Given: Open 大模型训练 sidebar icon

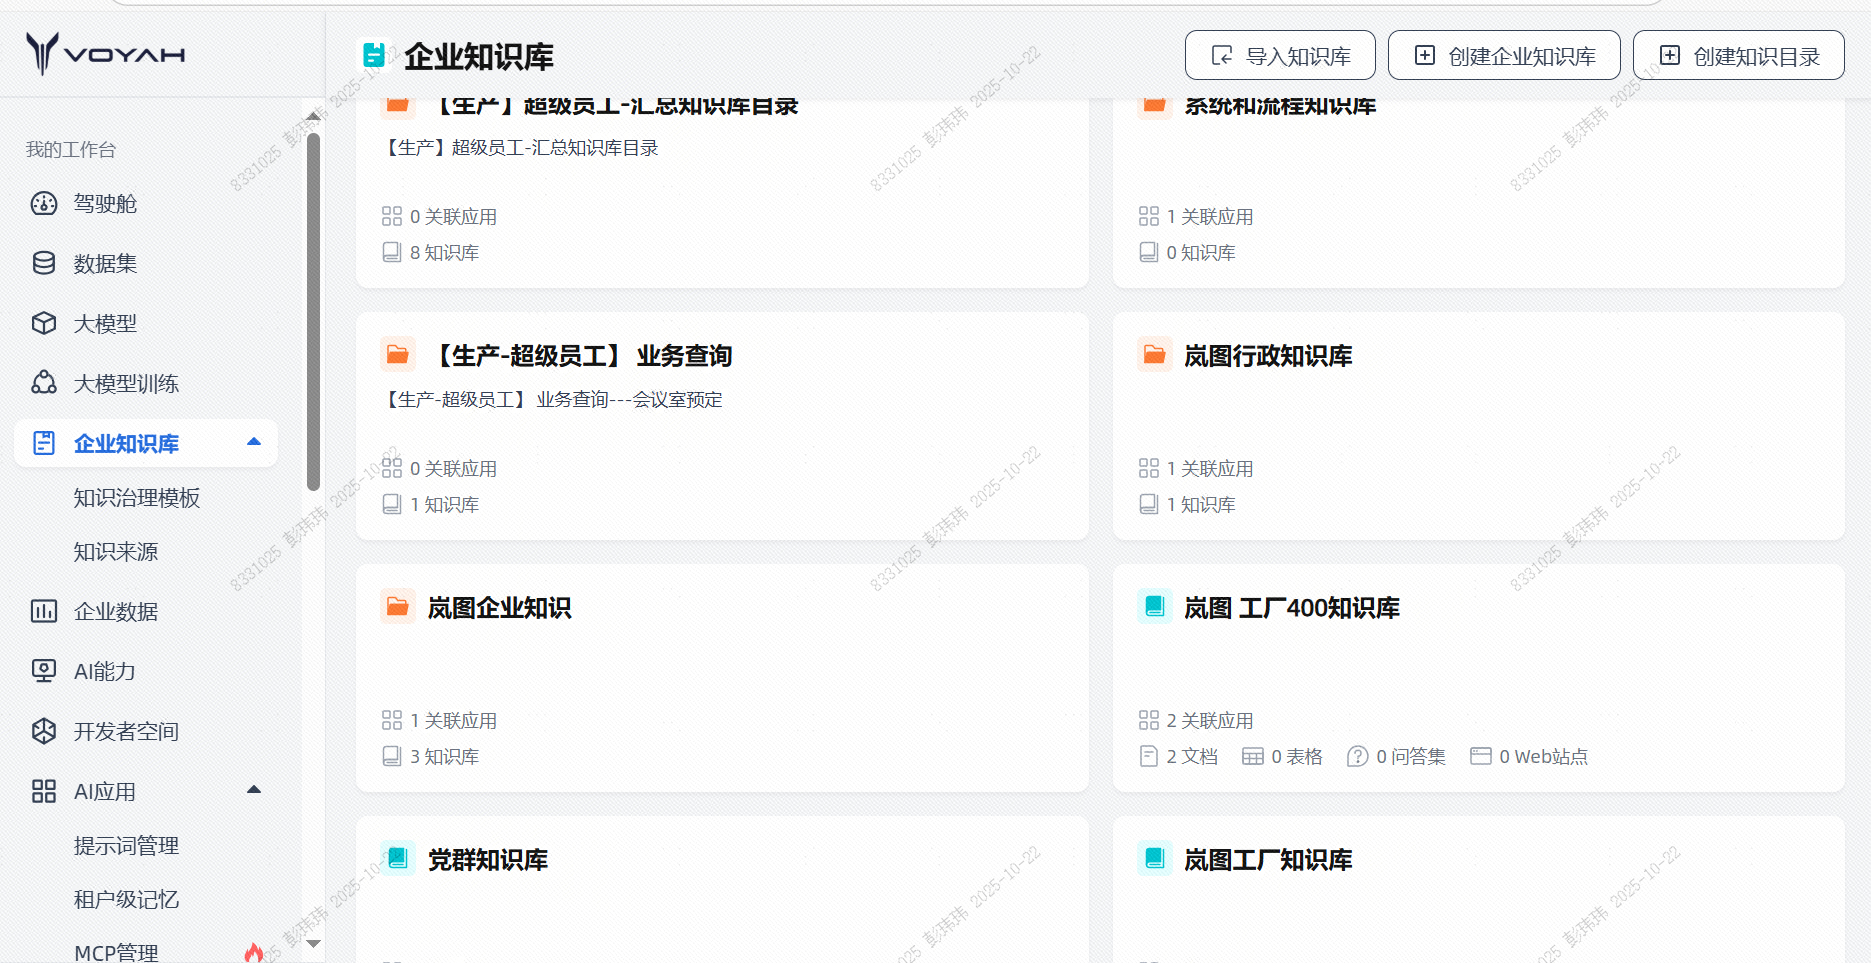Looking at the screenshot, I should pos(44,384).
